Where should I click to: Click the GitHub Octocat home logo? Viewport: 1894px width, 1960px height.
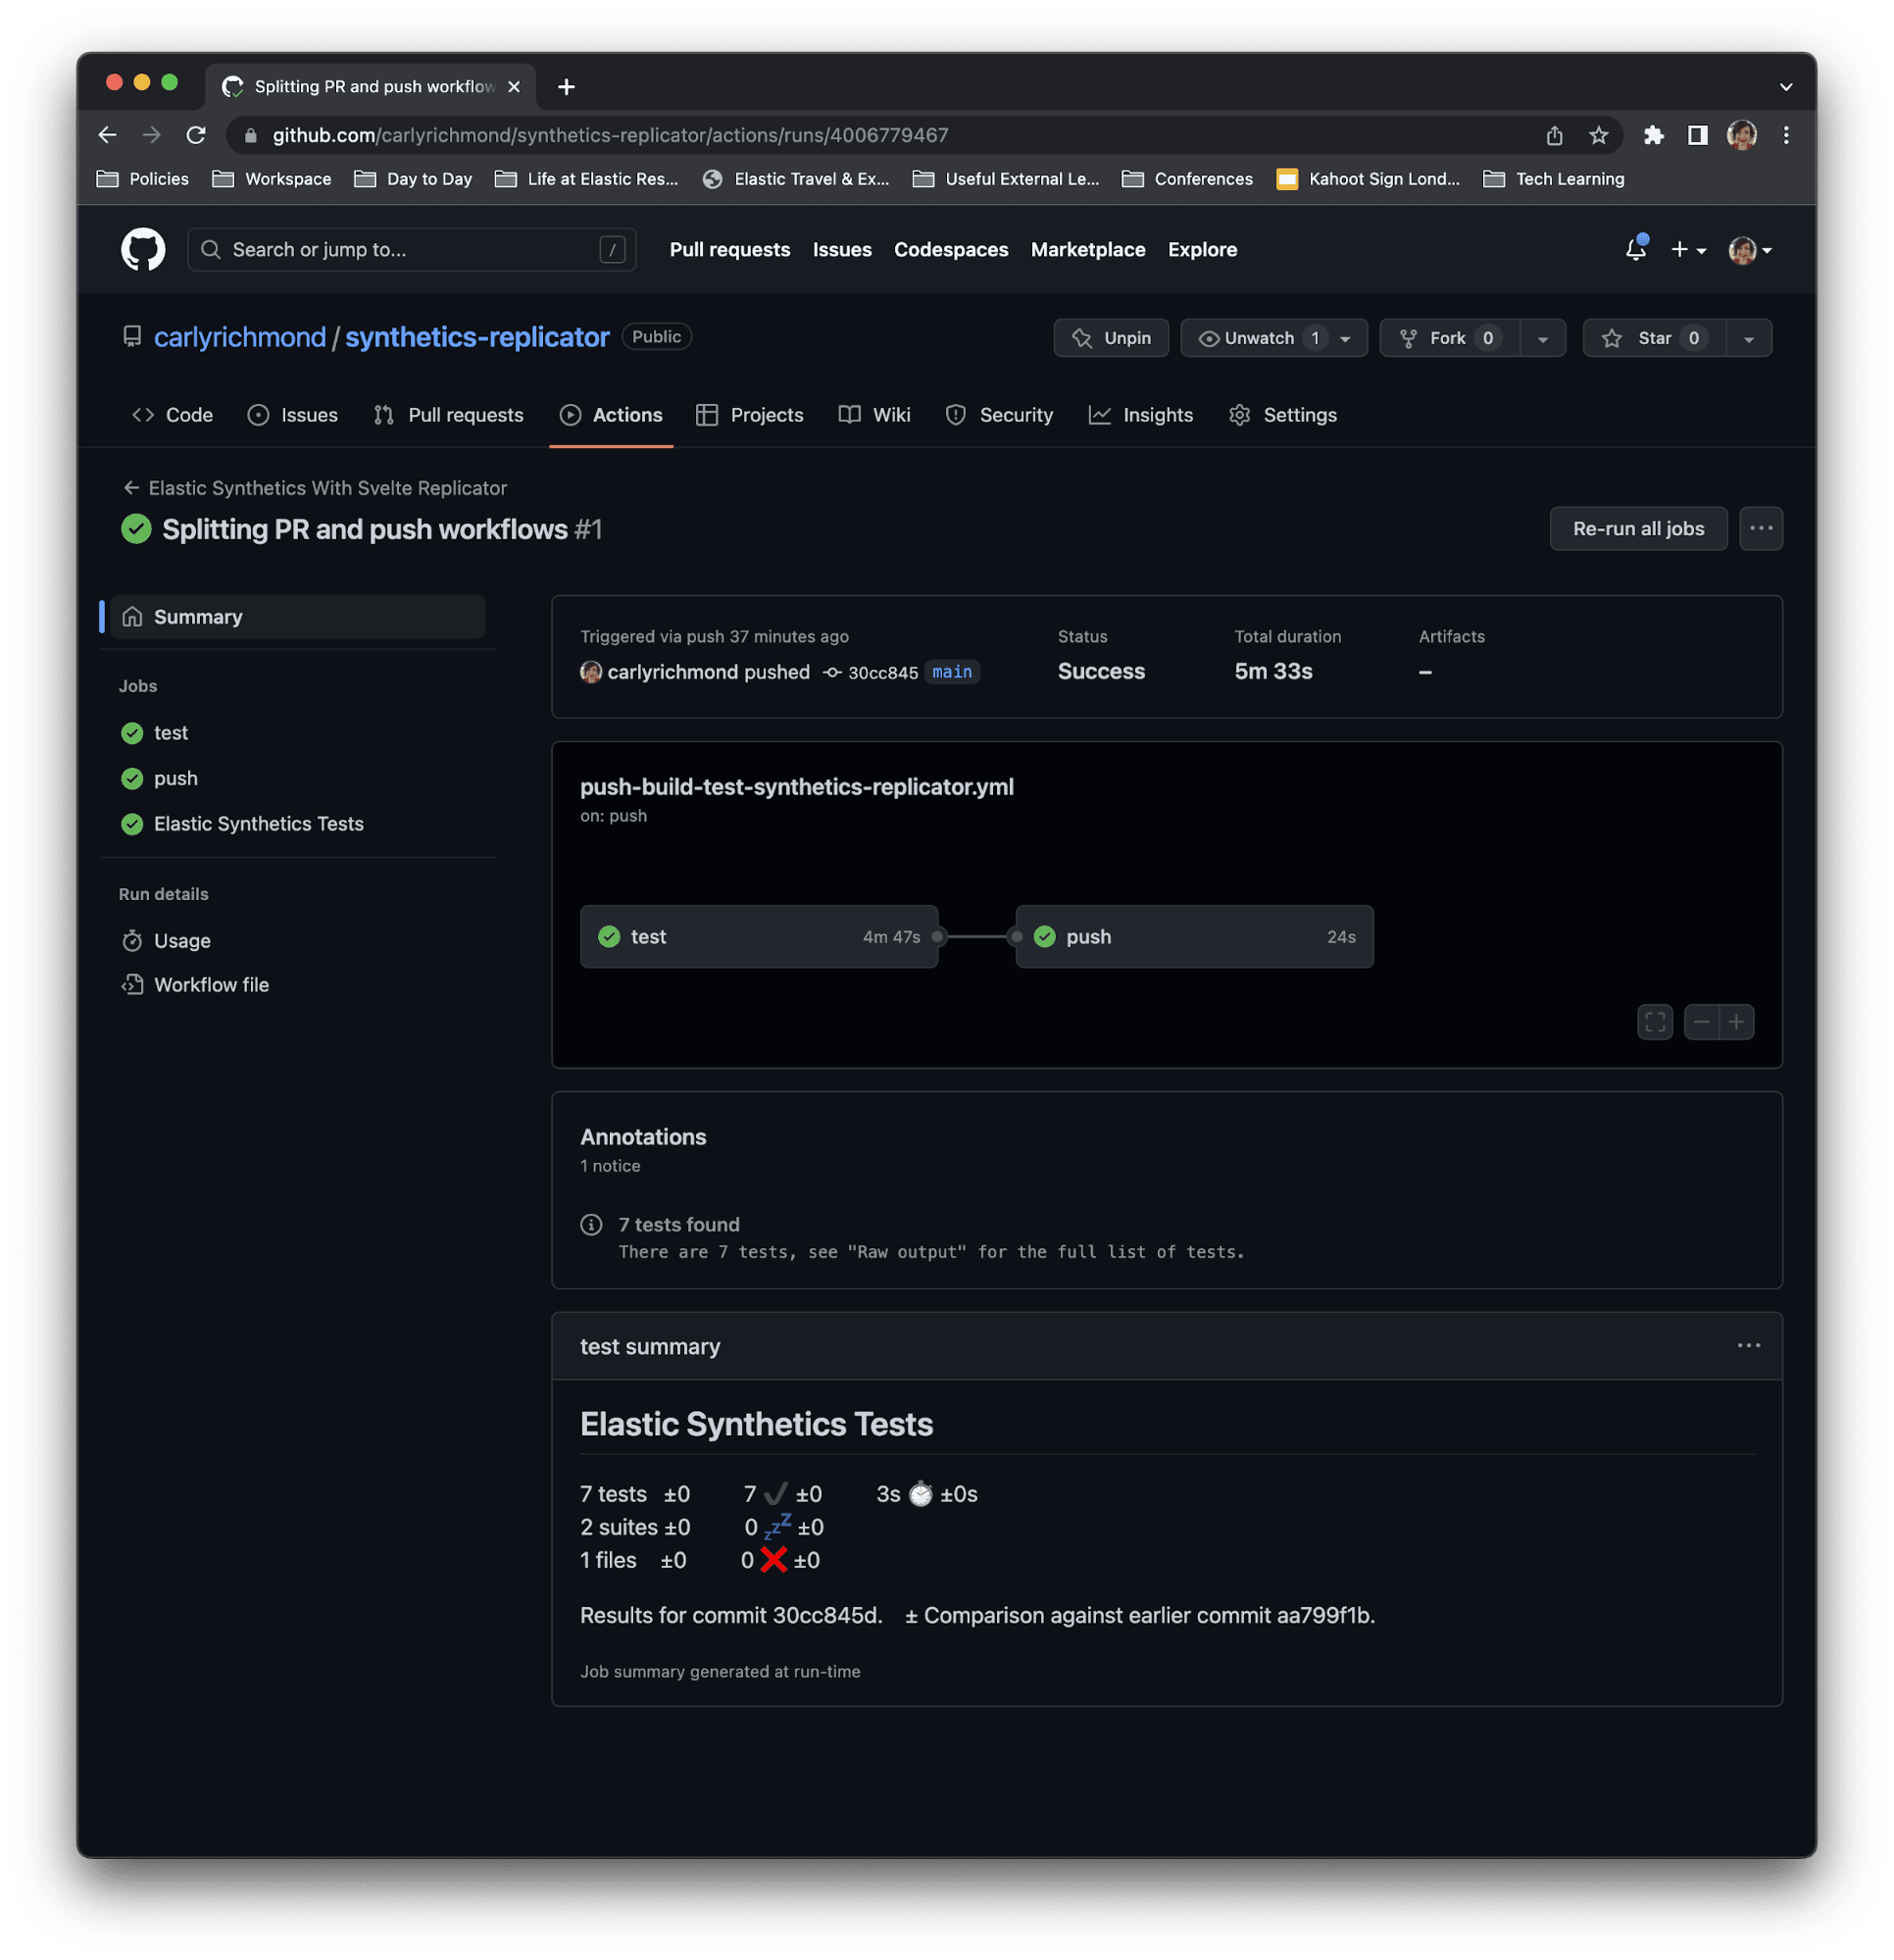143,249
